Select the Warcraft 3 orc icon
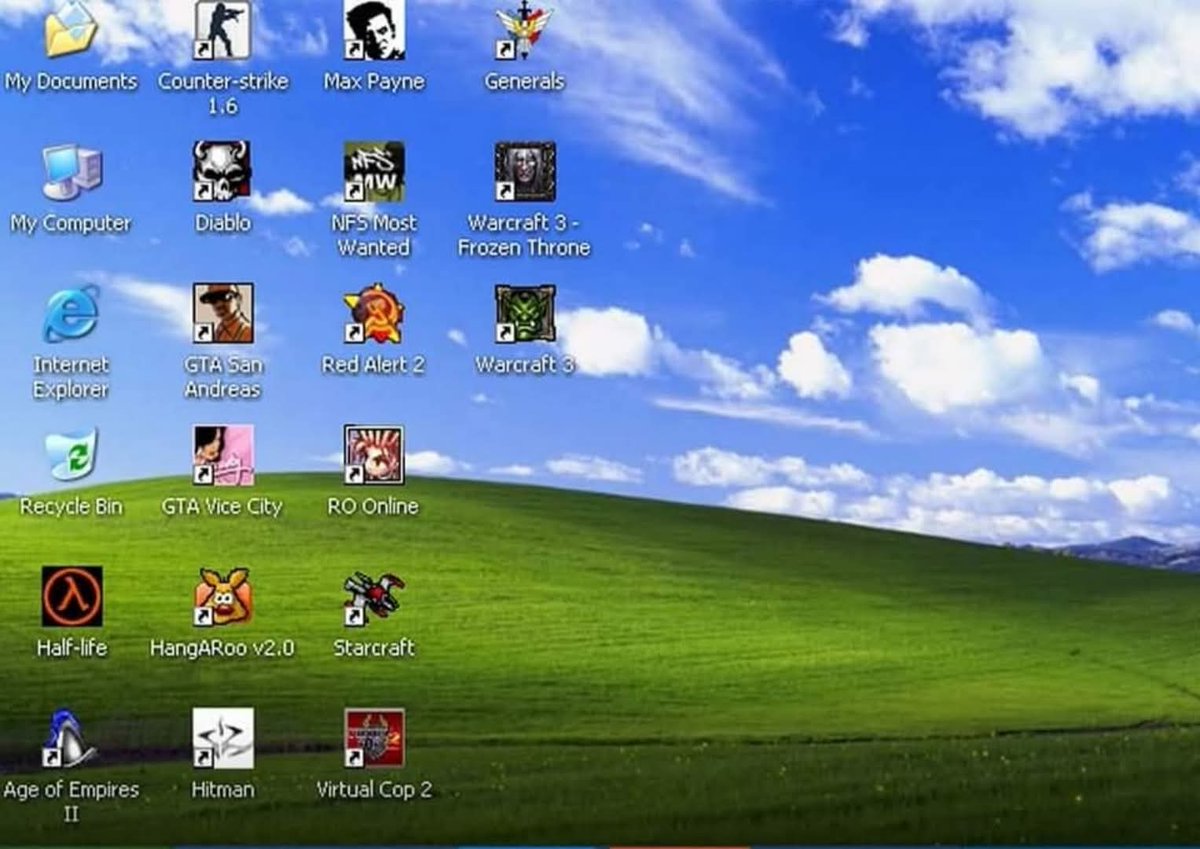Screen dimensions: 1200x849 524,313
